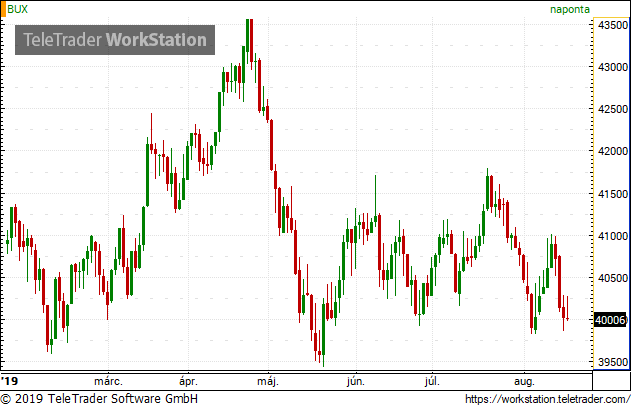Click the márc. month label

(108, 381)
